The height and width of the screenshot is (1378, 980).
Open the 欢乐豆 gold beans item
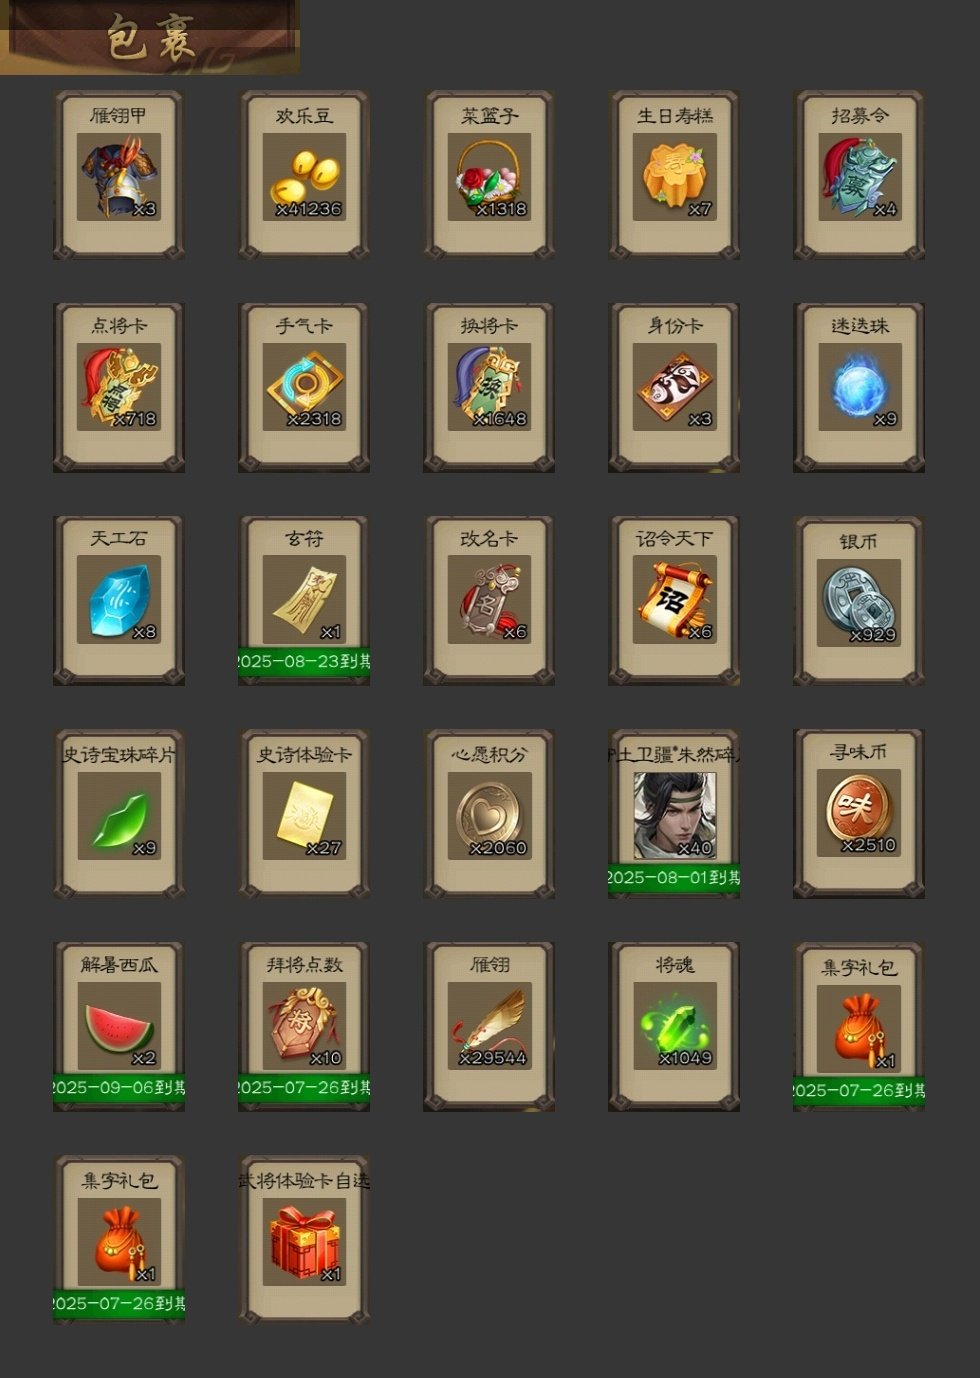304,175
